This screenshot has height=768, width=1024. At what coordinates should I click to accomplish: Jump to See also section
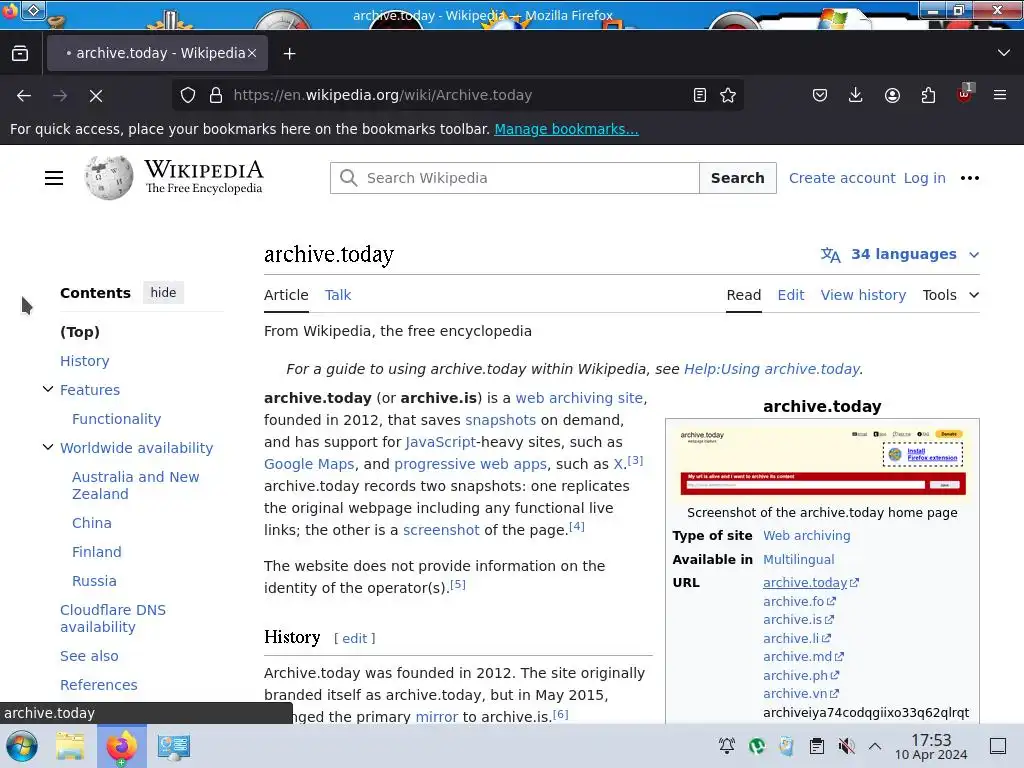tap(89, 656)
